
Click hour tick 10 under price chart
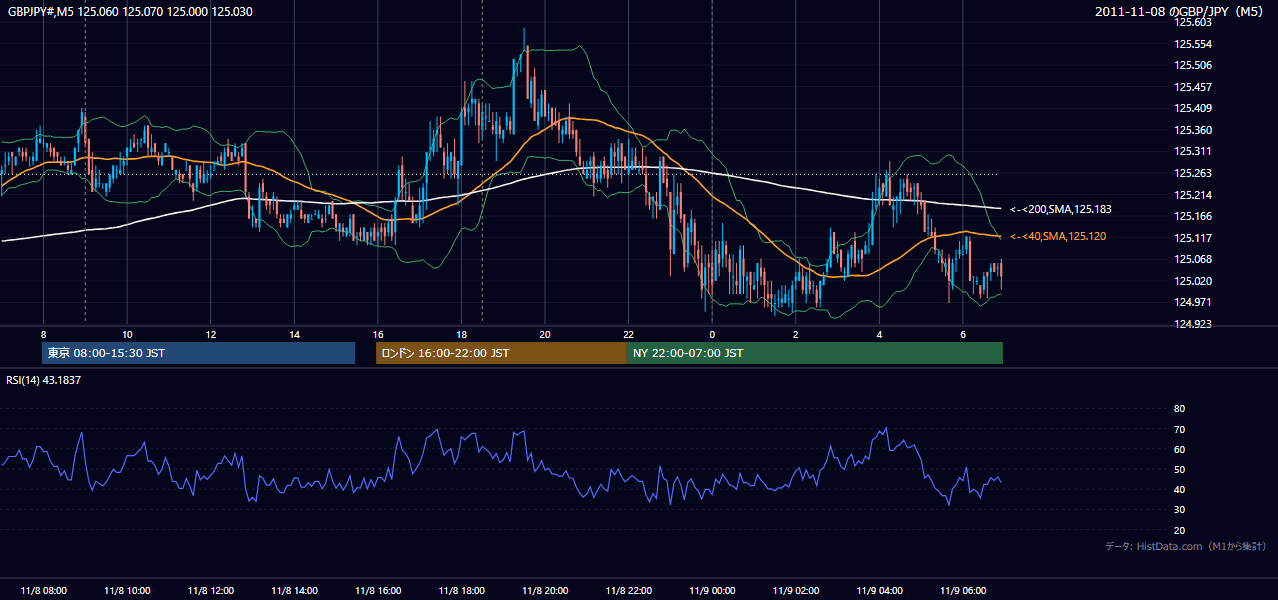coord(127,334)
